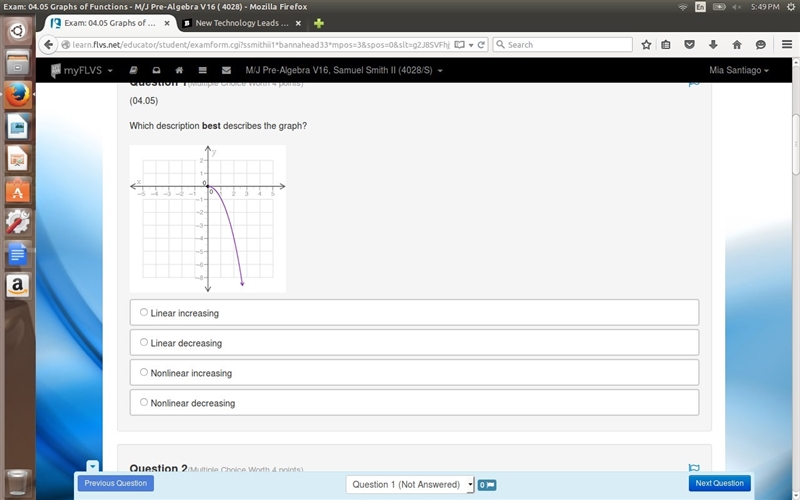Open LibreOffice Impress dock icon
This screenshot has height=500, width=800.
[17, 159]
